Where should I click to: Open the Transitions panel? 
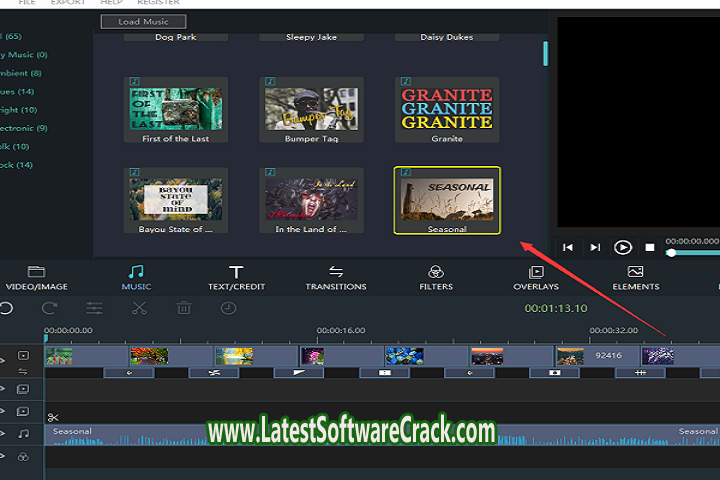click(336, 277)
